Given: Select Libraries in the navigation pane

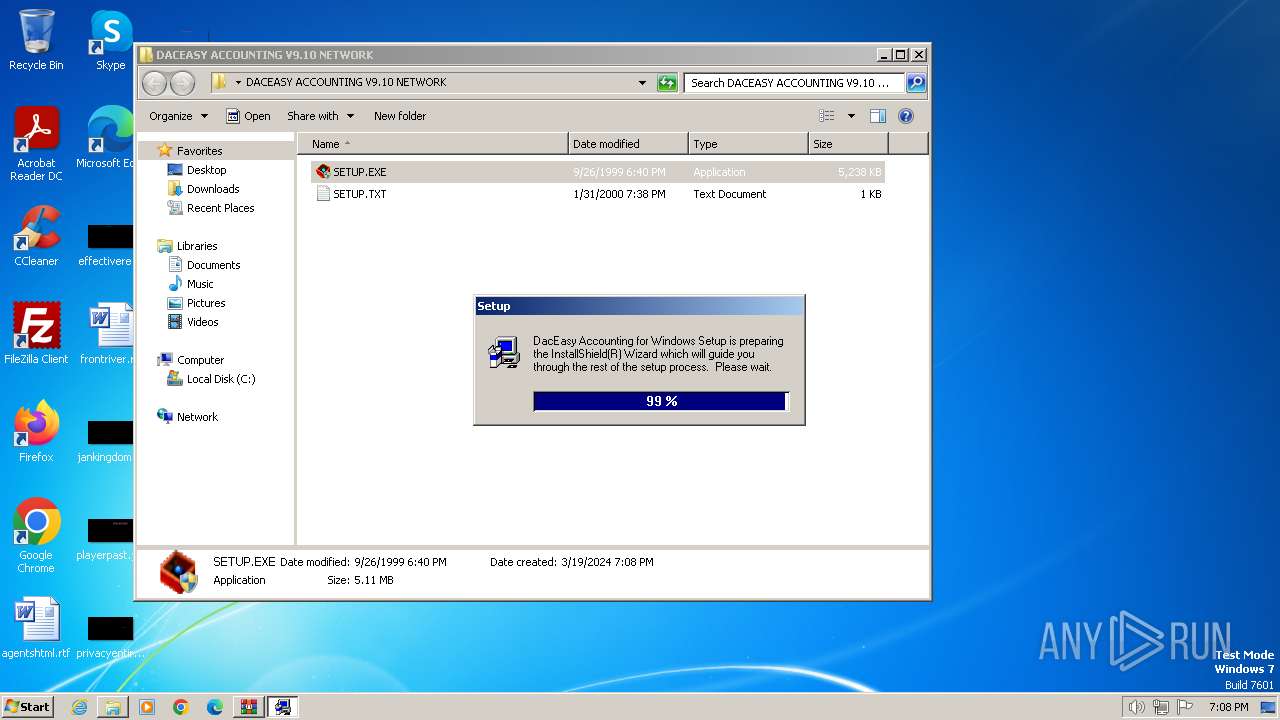Looking at the screenshot, I should point(197,246).
